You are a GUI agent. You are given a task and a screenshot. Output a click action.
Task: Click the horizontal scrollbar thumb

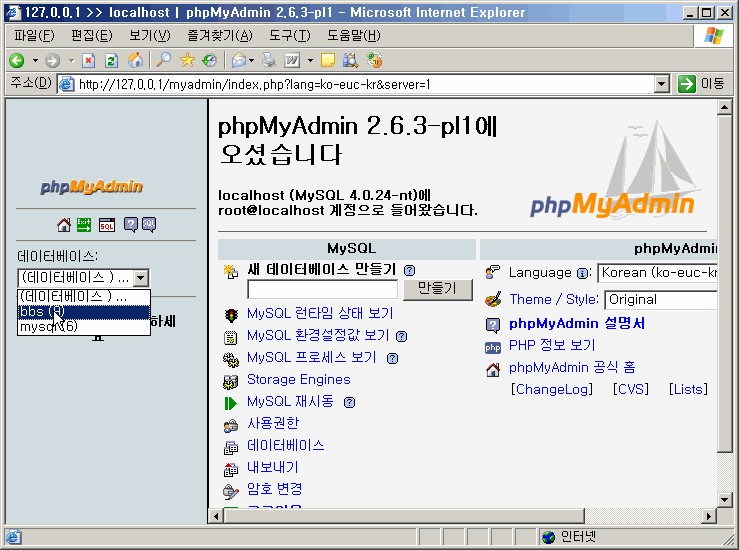click(404, 517)
